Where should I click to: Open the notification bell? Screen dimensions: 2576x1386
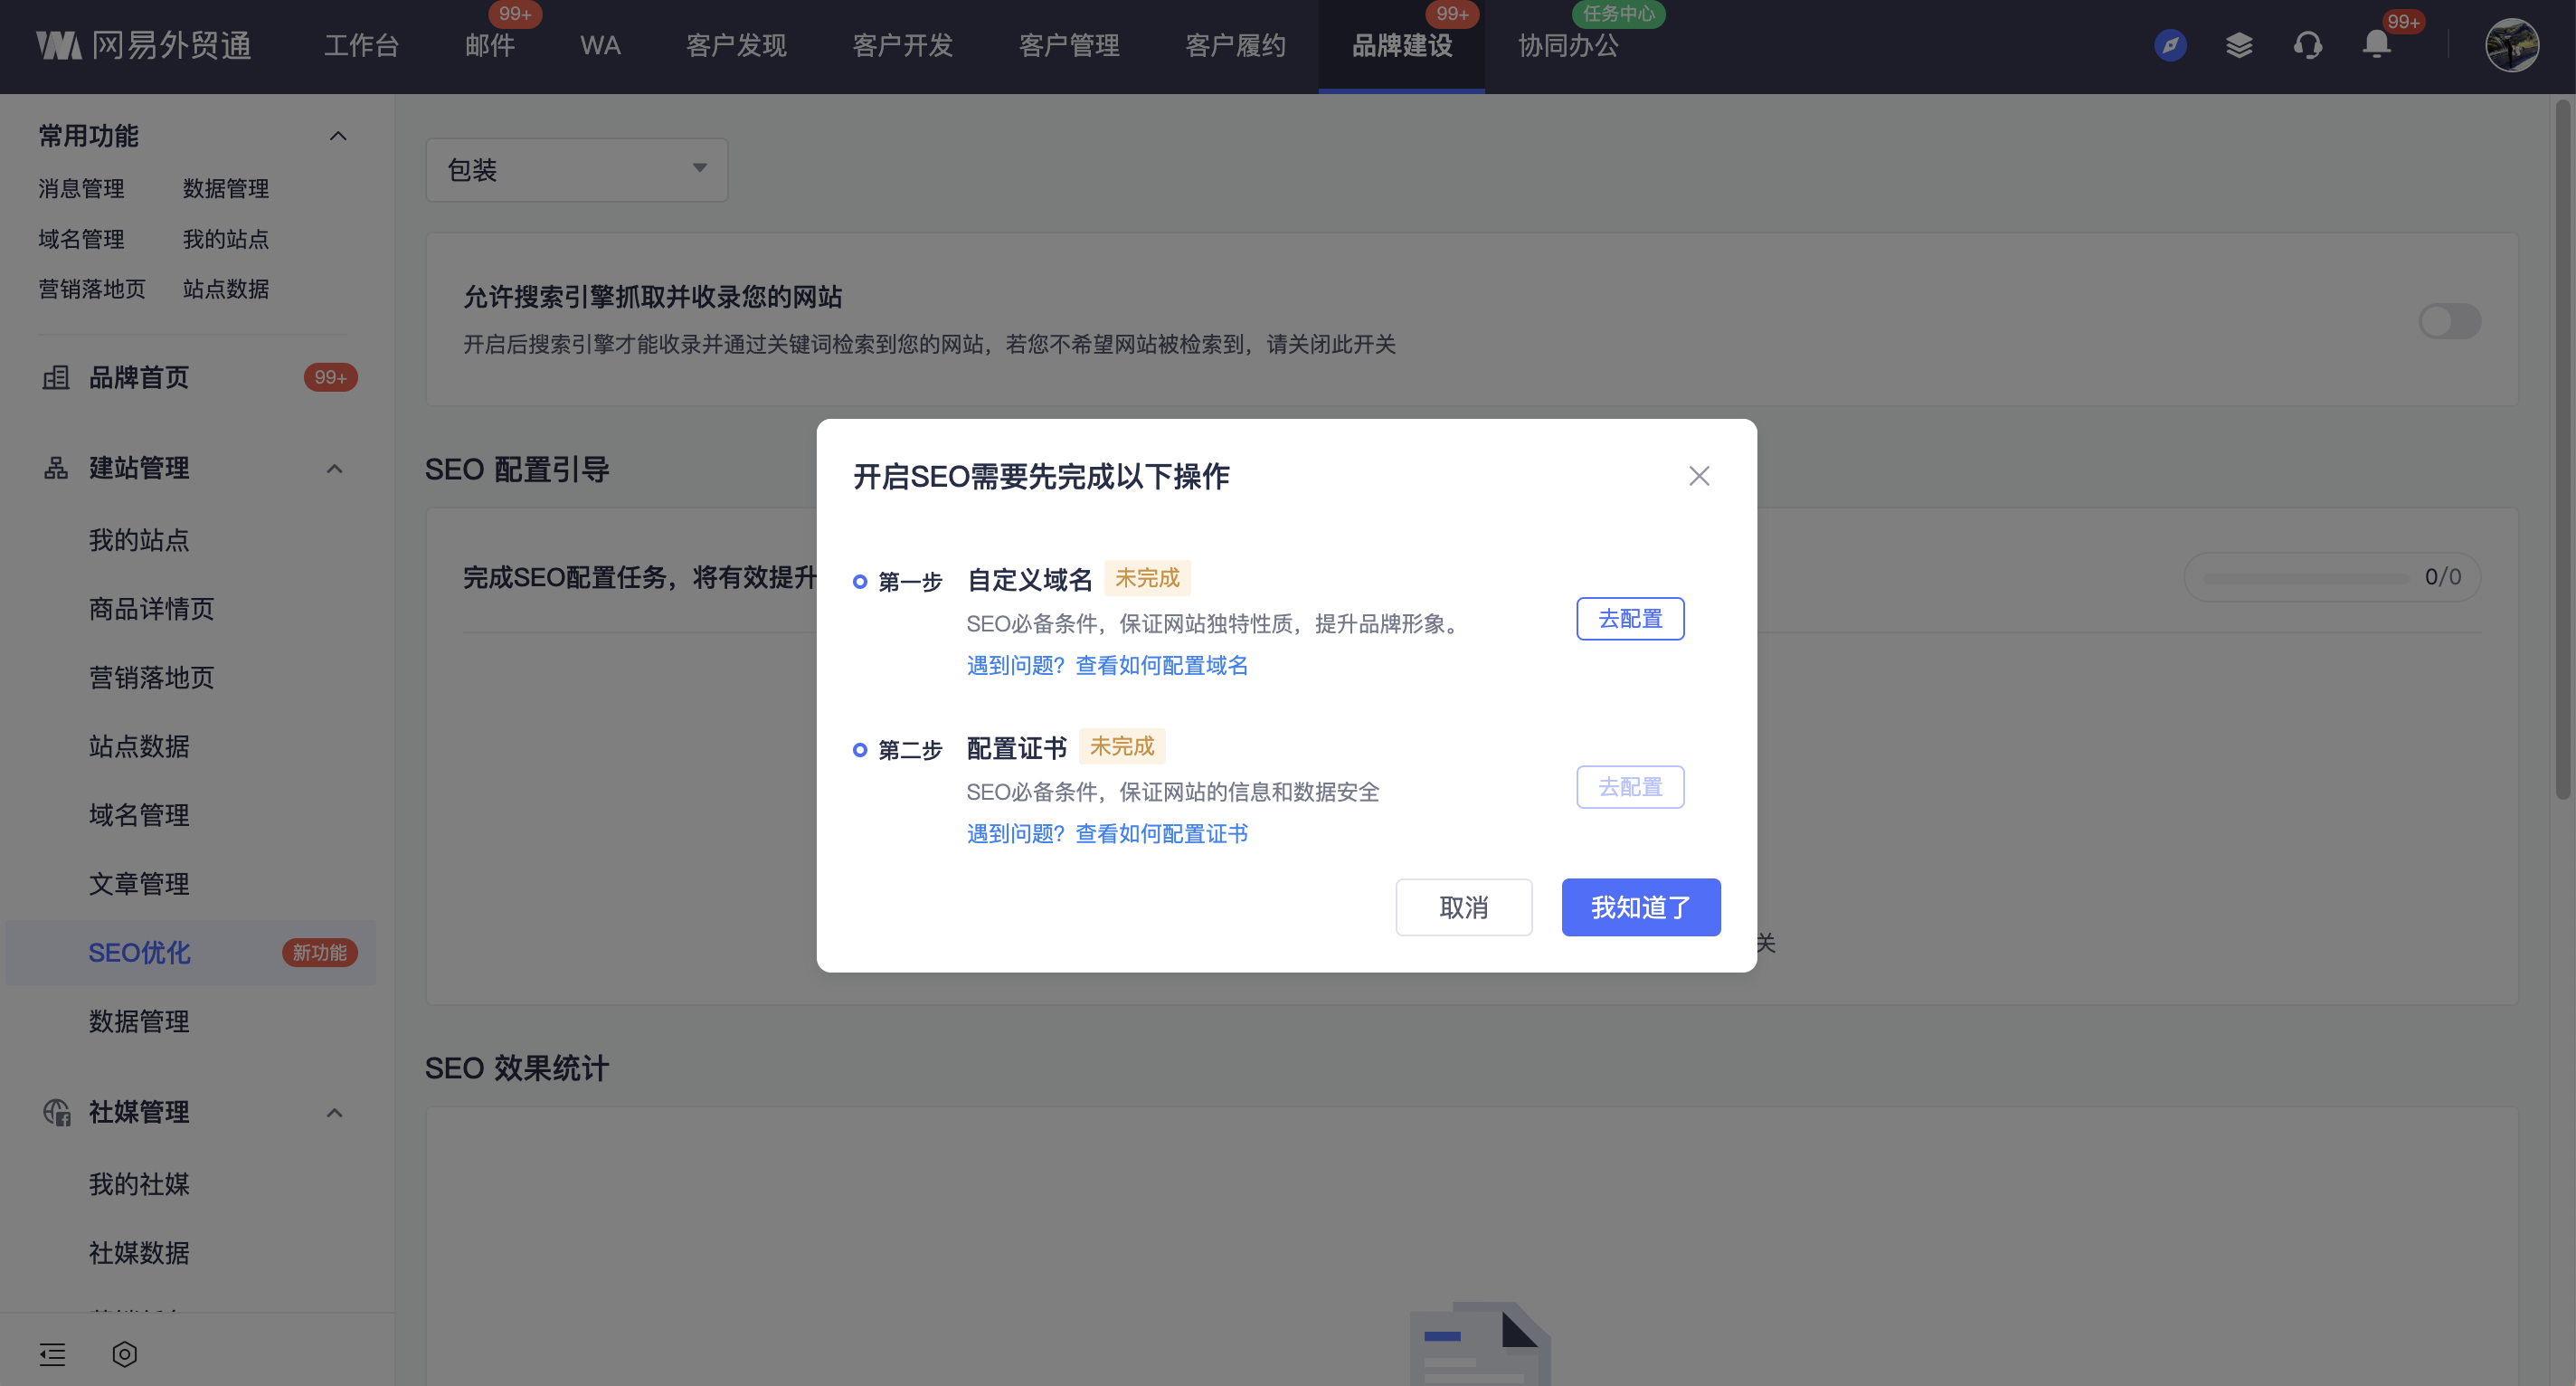[2376, 45]
